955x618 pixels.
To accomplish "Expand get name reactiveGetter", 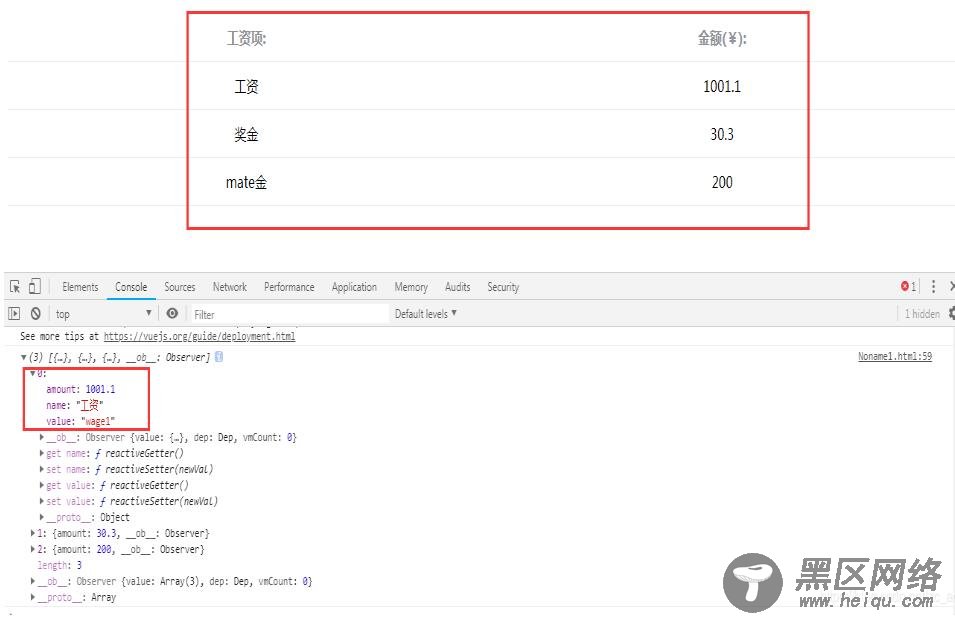I will (41, 453).
